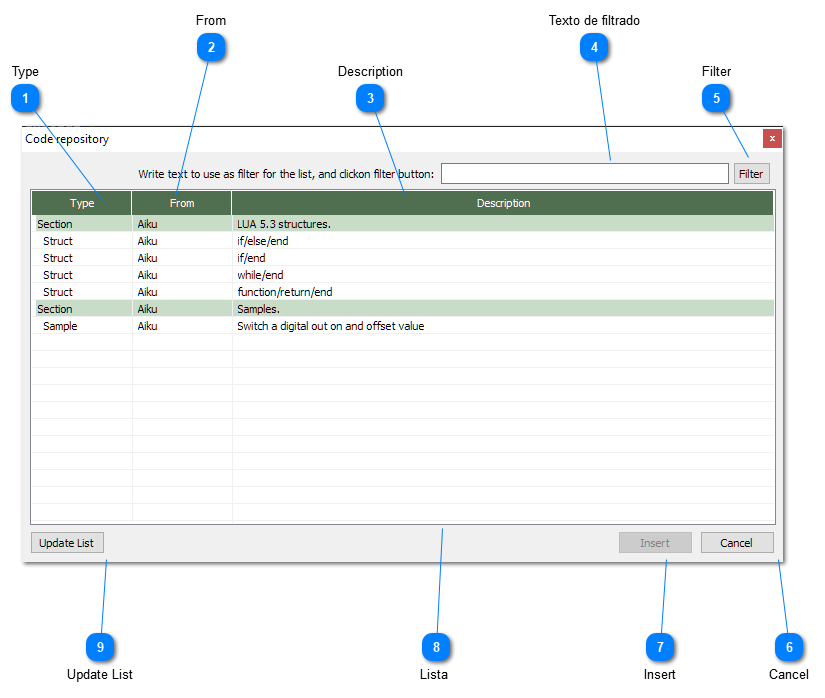
Task: Select the 'function/return/end' struct row
Action: click(403, 292)
